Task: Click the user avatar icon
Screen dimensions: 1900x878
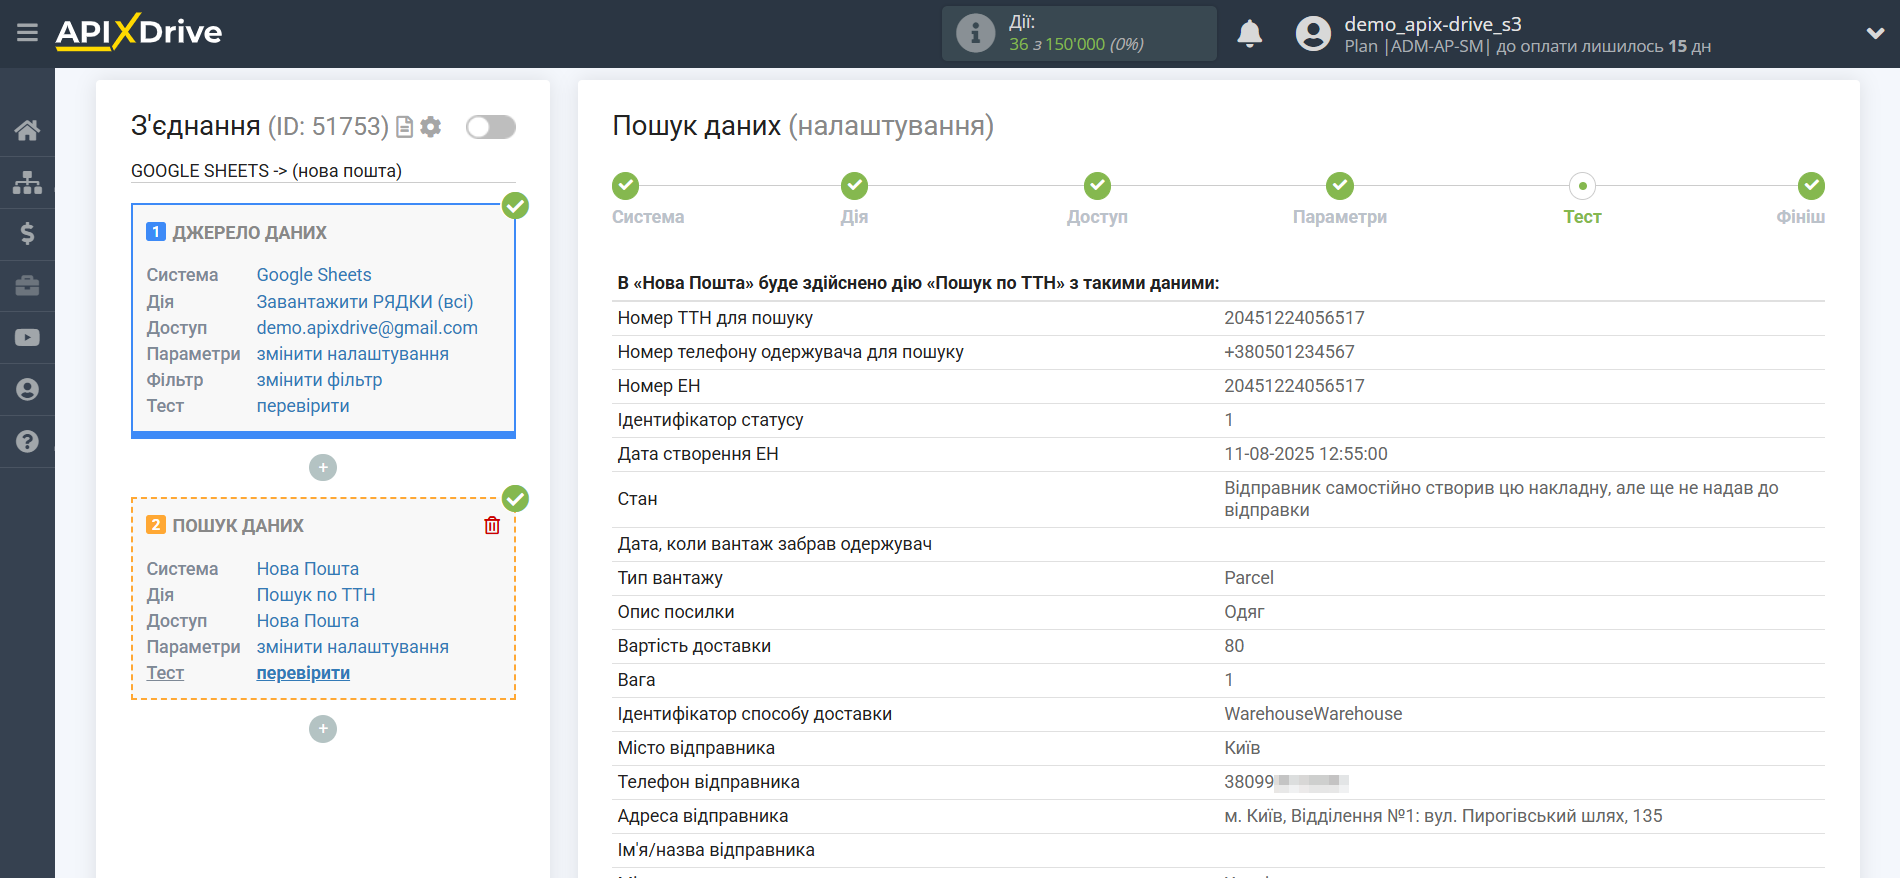Action: coord(1313,34)
